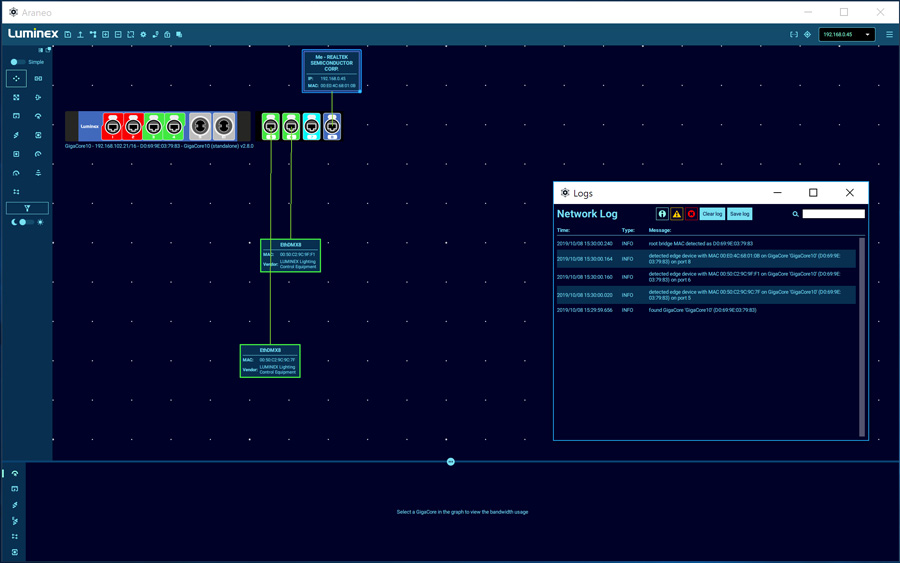Image resolution: width=900 pixels, height=563 pixels.
Task: Select the gauge tab icon in bottom panel
Action: [x=15, y=473]
